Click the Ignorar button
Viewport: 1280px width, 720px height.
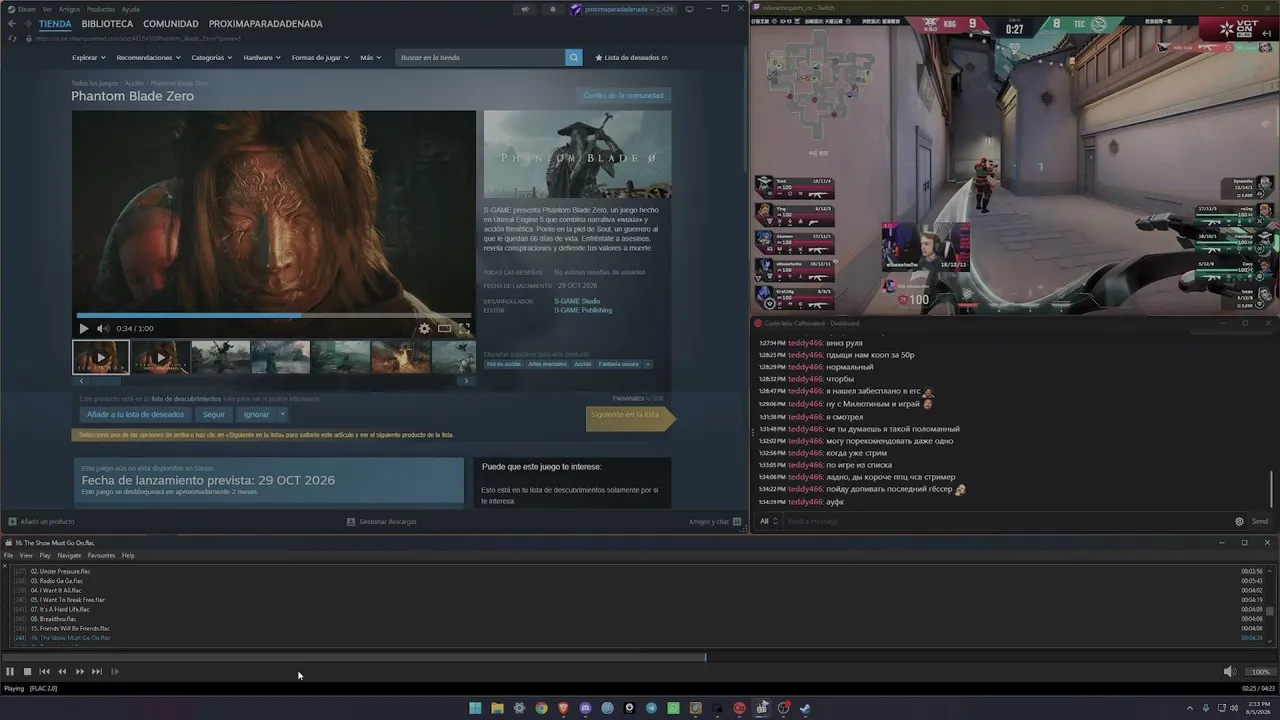coord(256,414)
